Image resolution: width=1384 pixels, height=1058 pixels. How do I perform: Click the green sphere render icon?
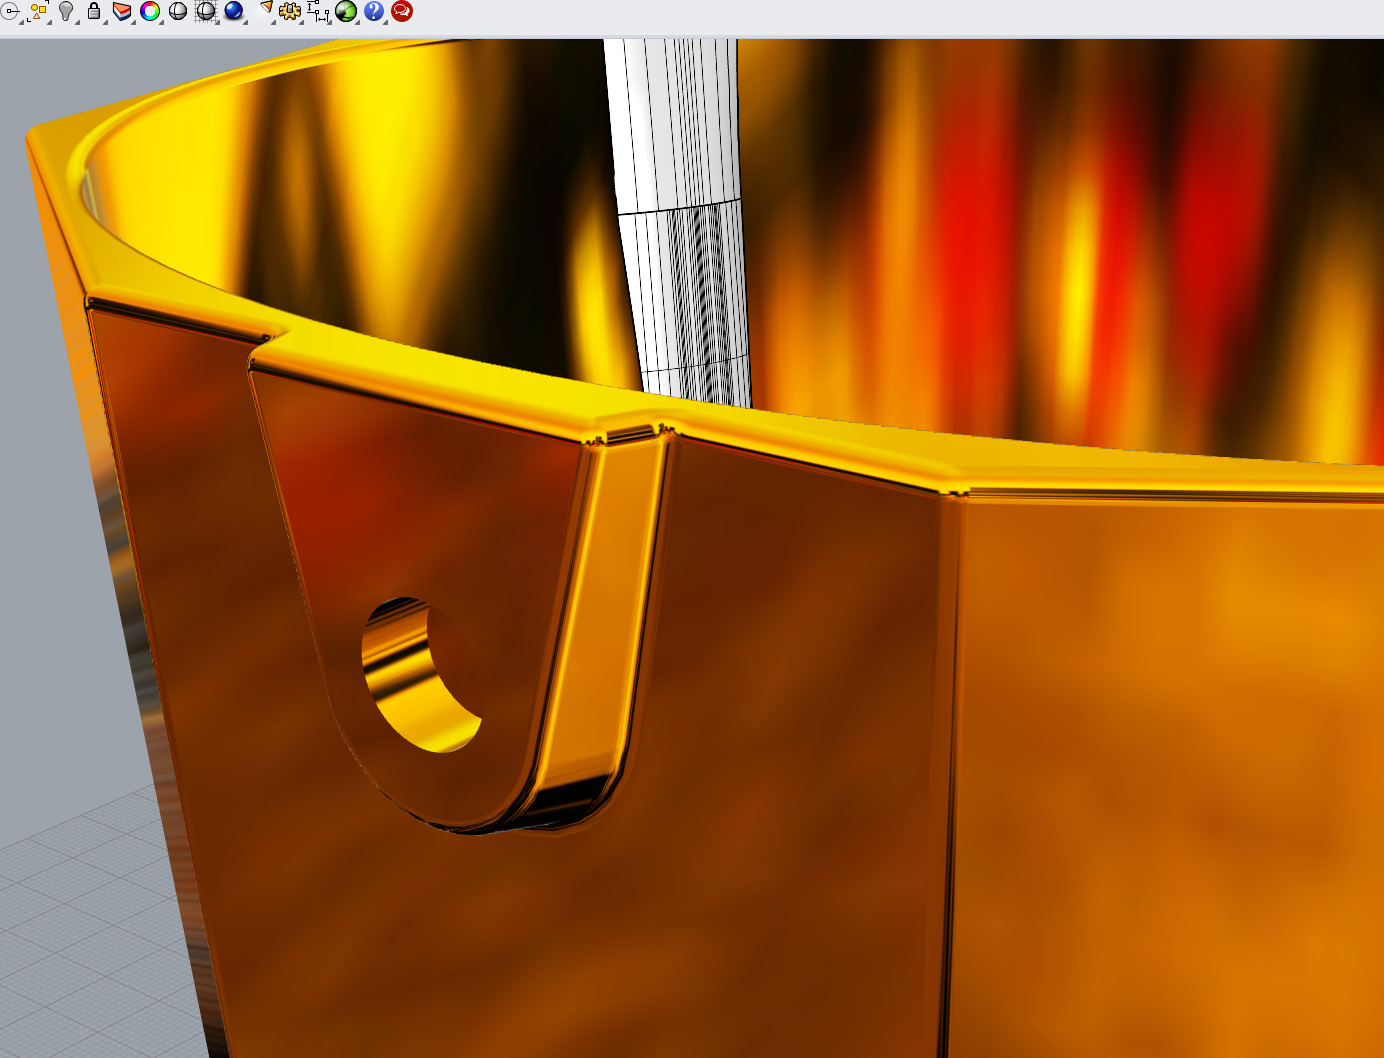point(346,11)
